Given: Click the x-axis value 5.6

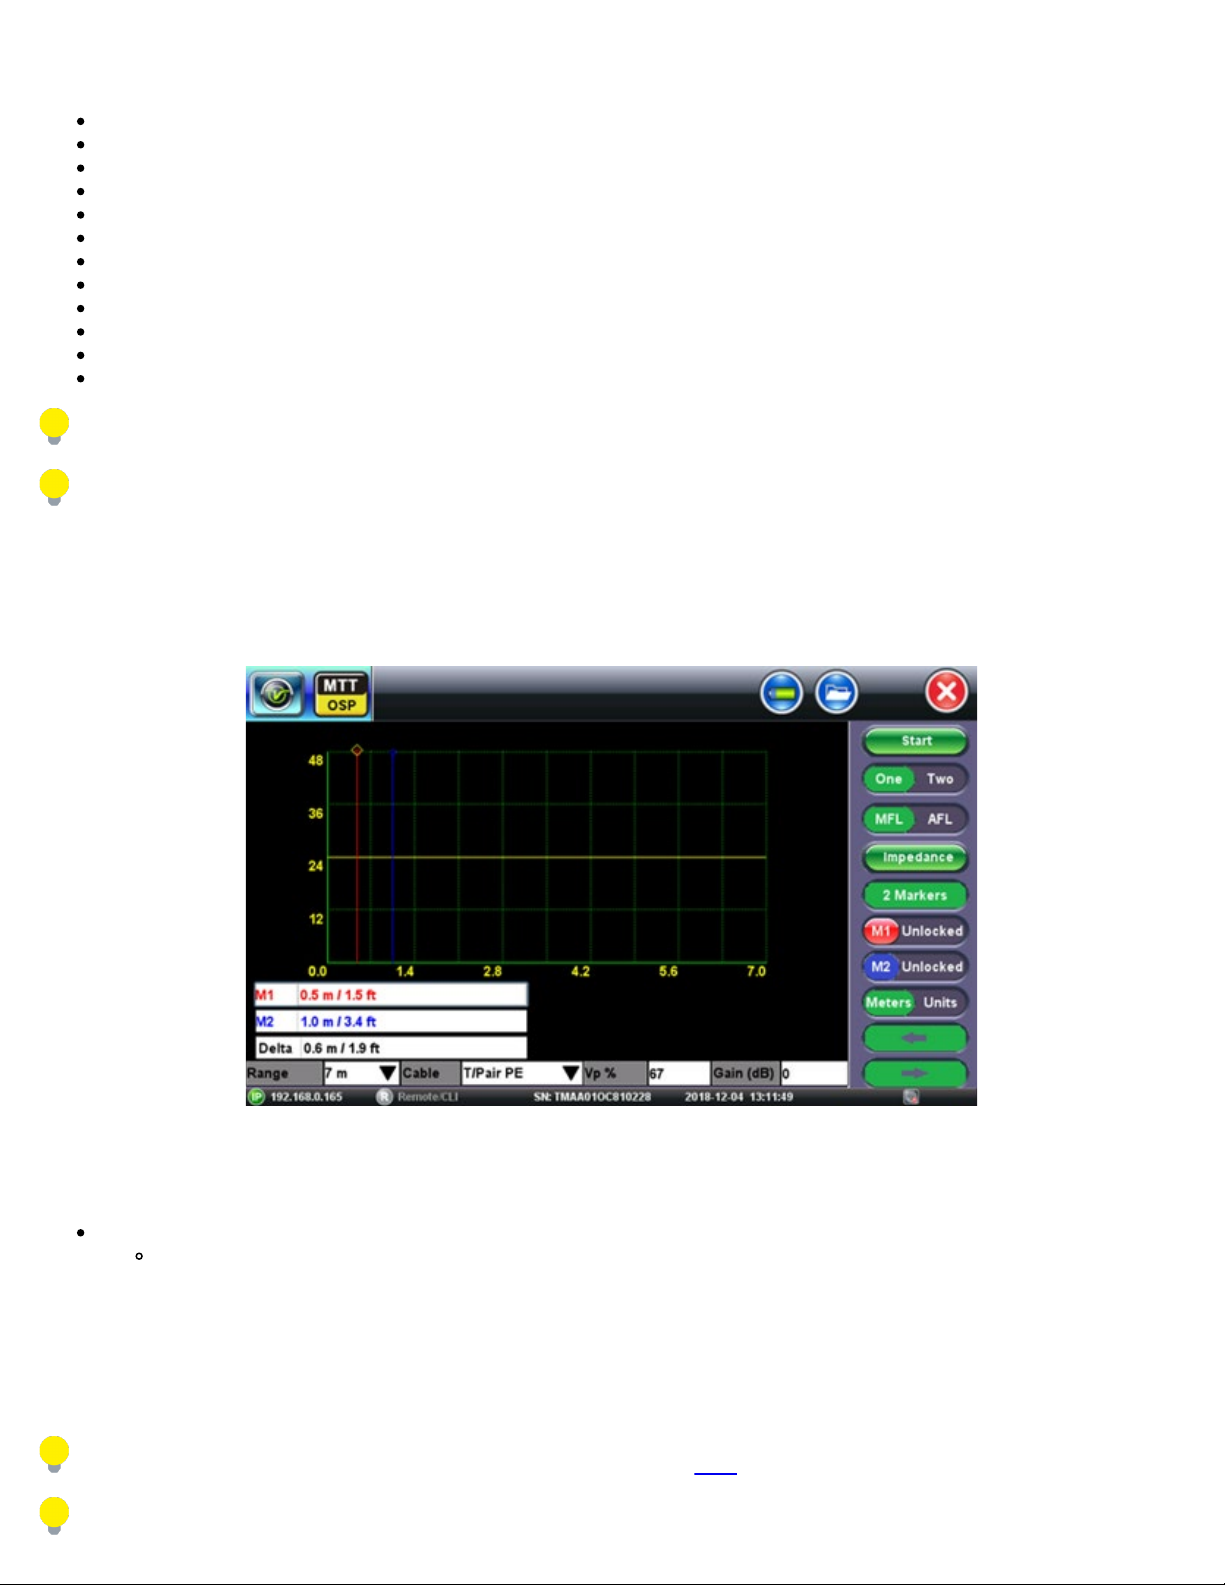Looking at the screenshot, I should (668, 971).
